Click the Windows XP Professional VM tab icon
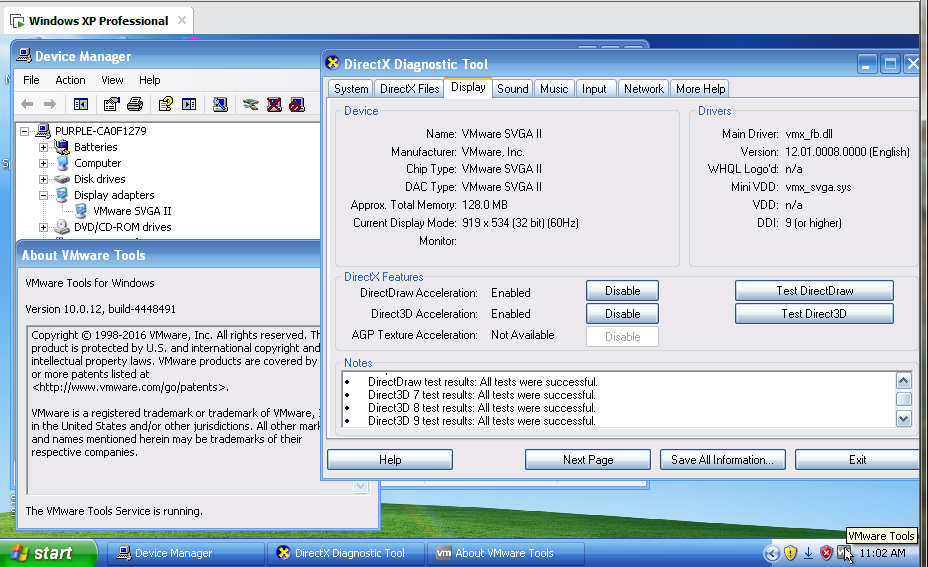This screenshot has width=928, height=567. pyautogui.click(x=17, y=21)
